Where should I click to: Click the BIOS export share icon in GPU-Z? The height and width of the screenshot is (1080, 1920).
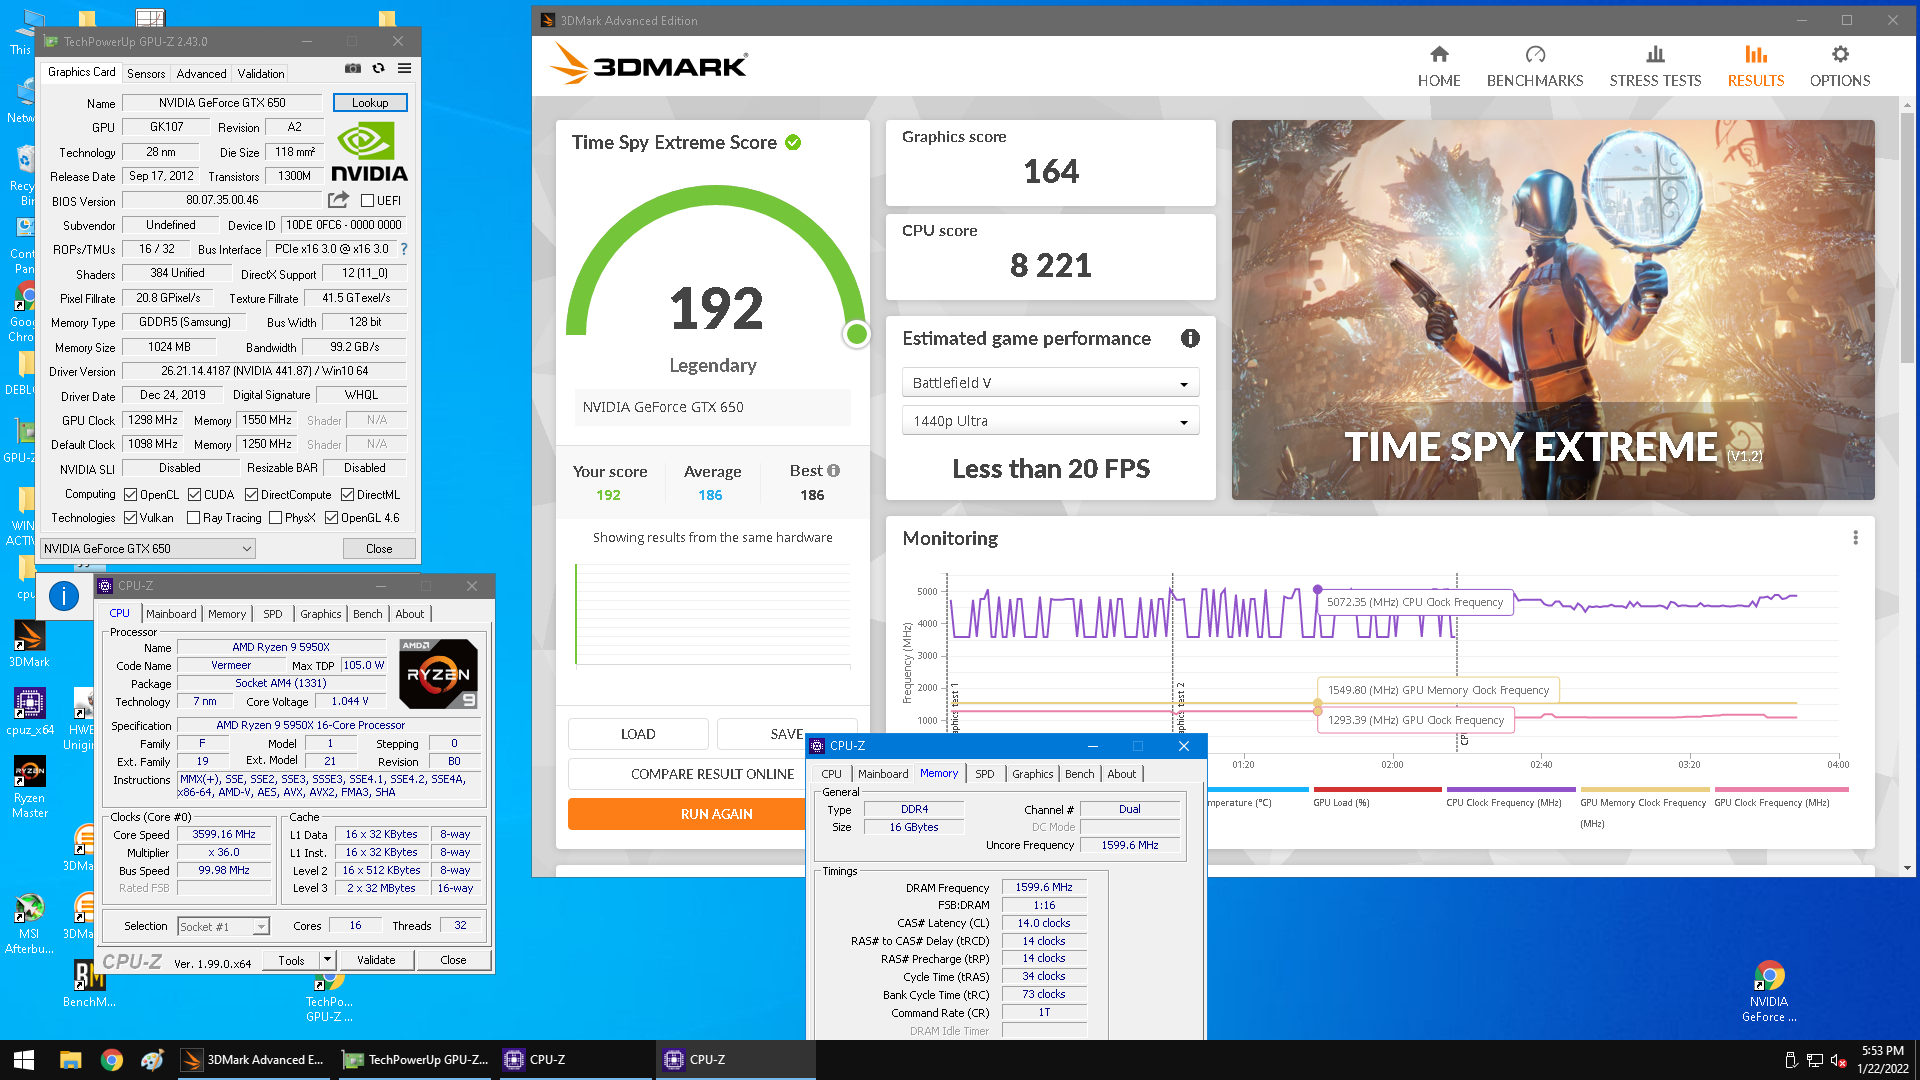[338, 200]
